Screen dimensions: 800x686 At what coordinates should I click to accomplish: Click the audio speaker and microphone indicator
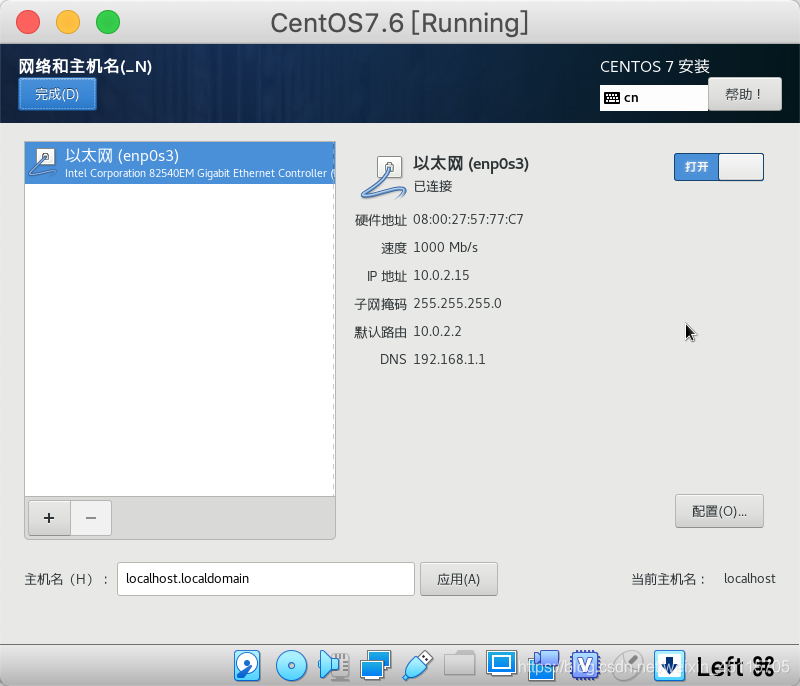click(334, 666)
